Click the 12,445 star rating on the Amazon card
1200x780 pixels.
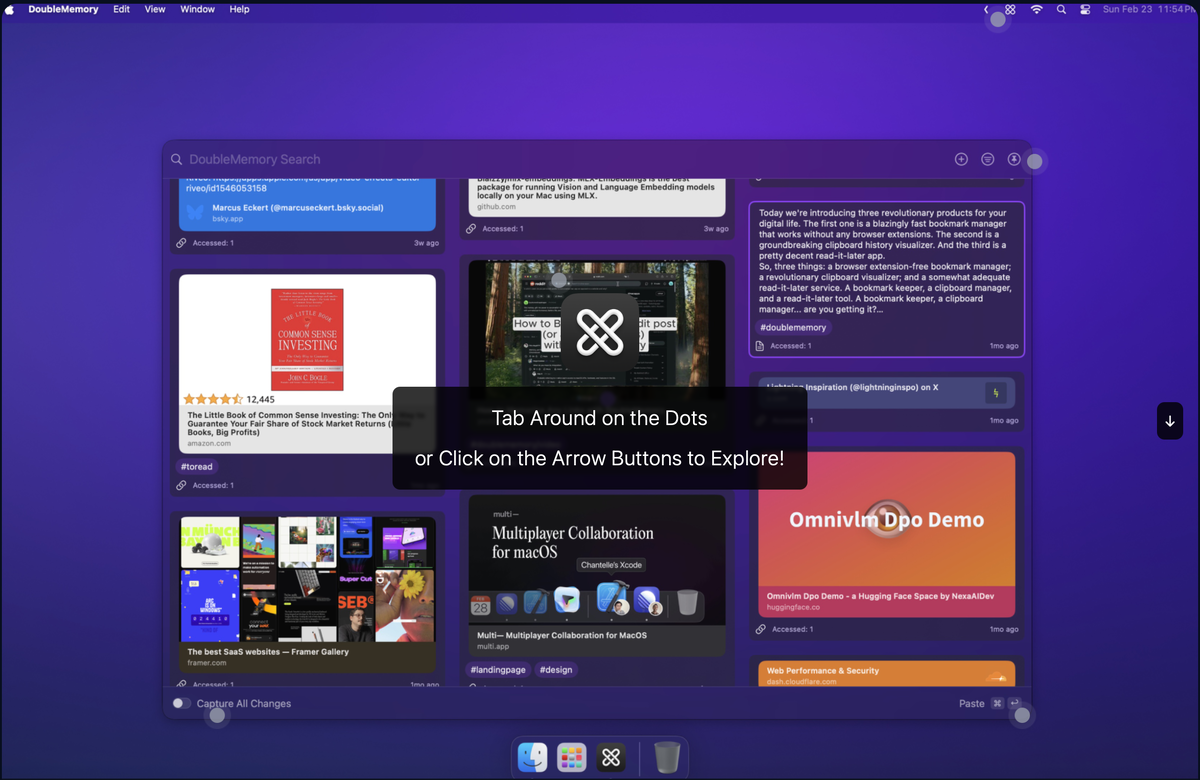[228, 399]
